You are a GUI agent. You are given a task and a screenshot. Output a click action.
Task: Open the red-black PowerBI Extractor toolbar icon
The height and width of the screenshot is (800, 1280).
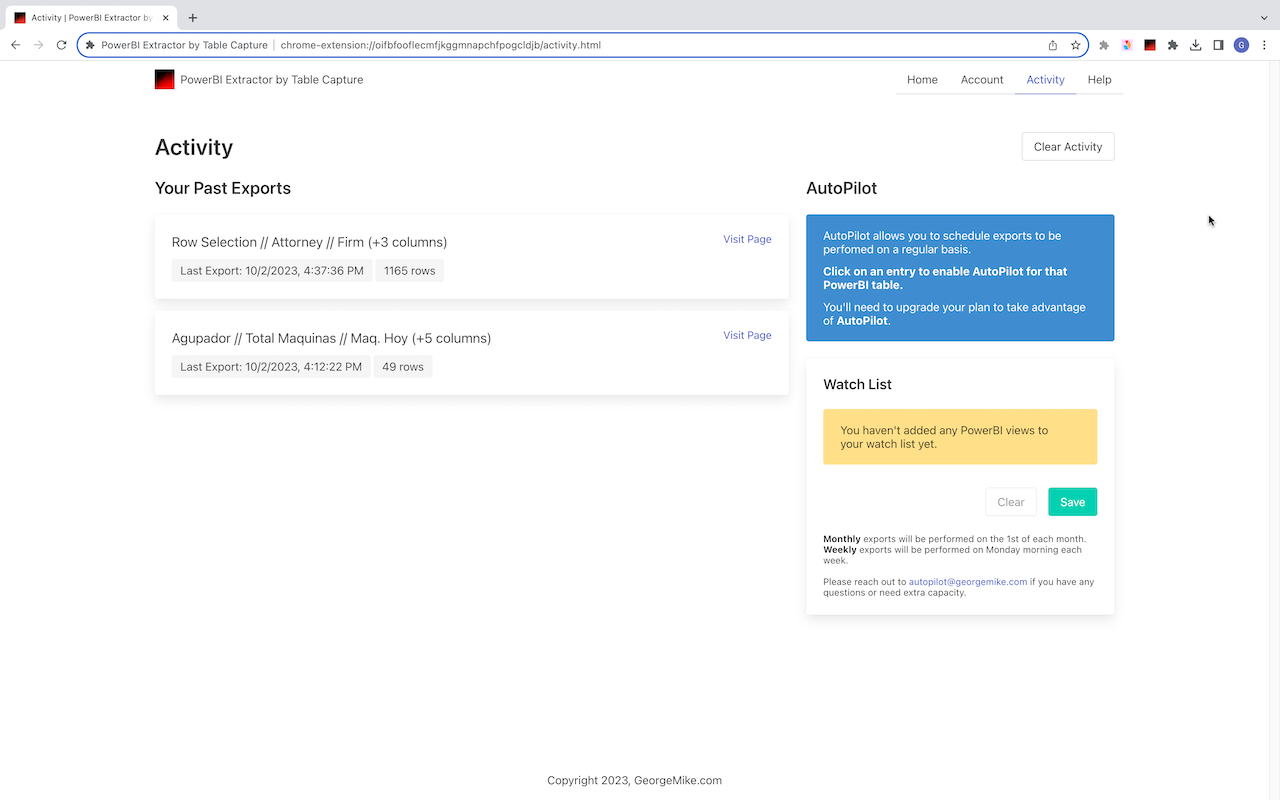tap(1150, 45)
